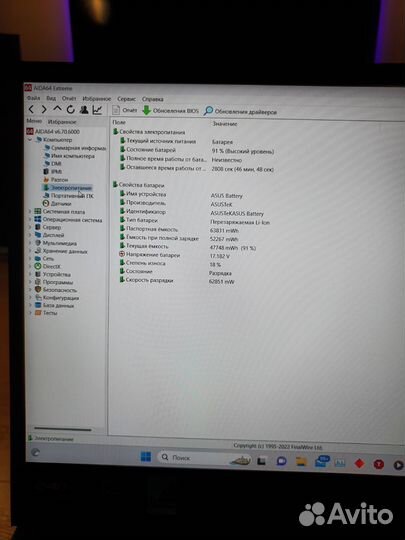Open the Отчёт menu in menu bar

[x=69, y=98]
